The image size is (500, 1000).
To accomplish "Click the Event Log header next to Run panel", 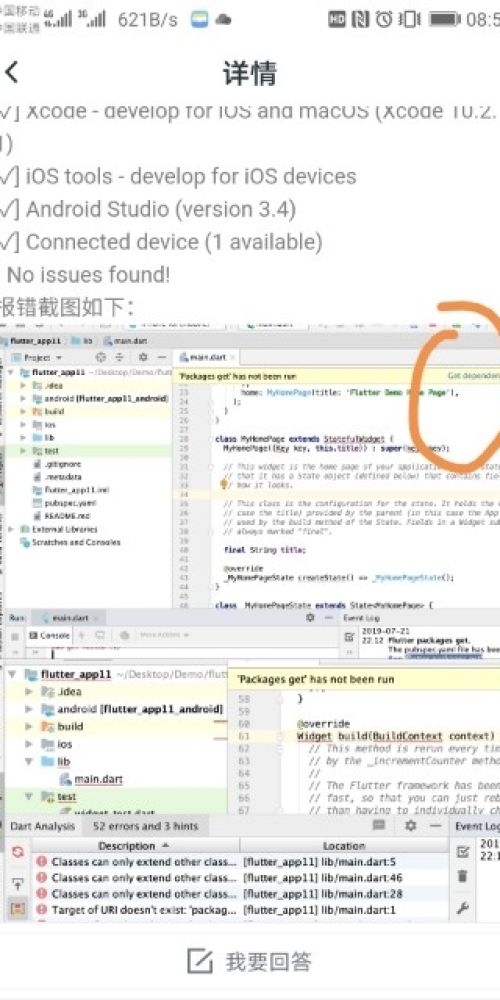I will [x=362, y=618].
